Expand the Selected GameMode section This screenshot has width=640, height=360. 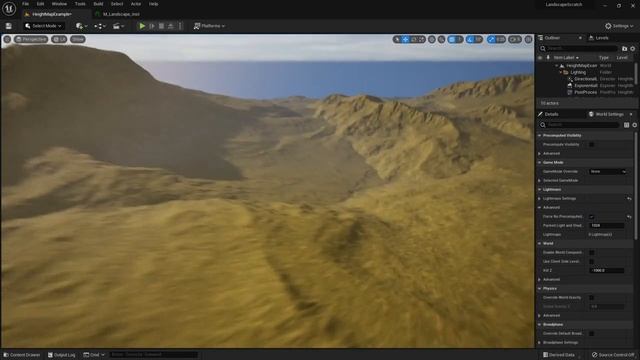(540, 180)
